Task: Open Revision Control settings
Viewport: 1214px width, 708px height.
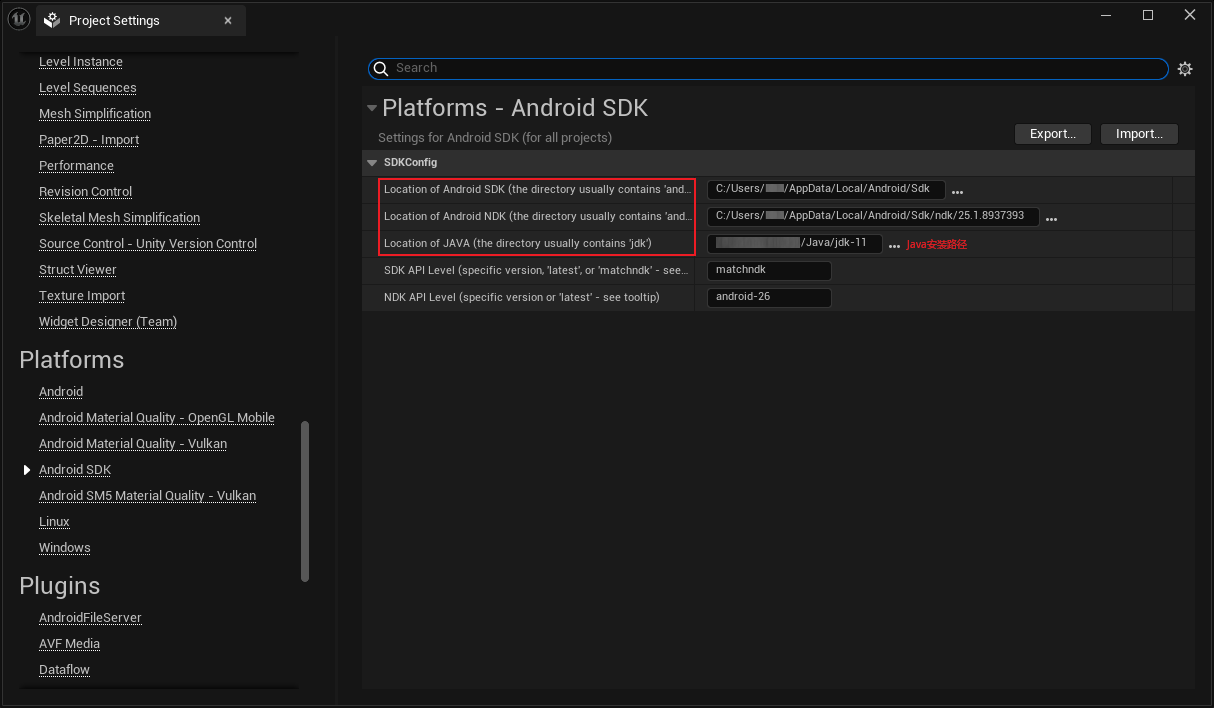Action: point(85,192)
